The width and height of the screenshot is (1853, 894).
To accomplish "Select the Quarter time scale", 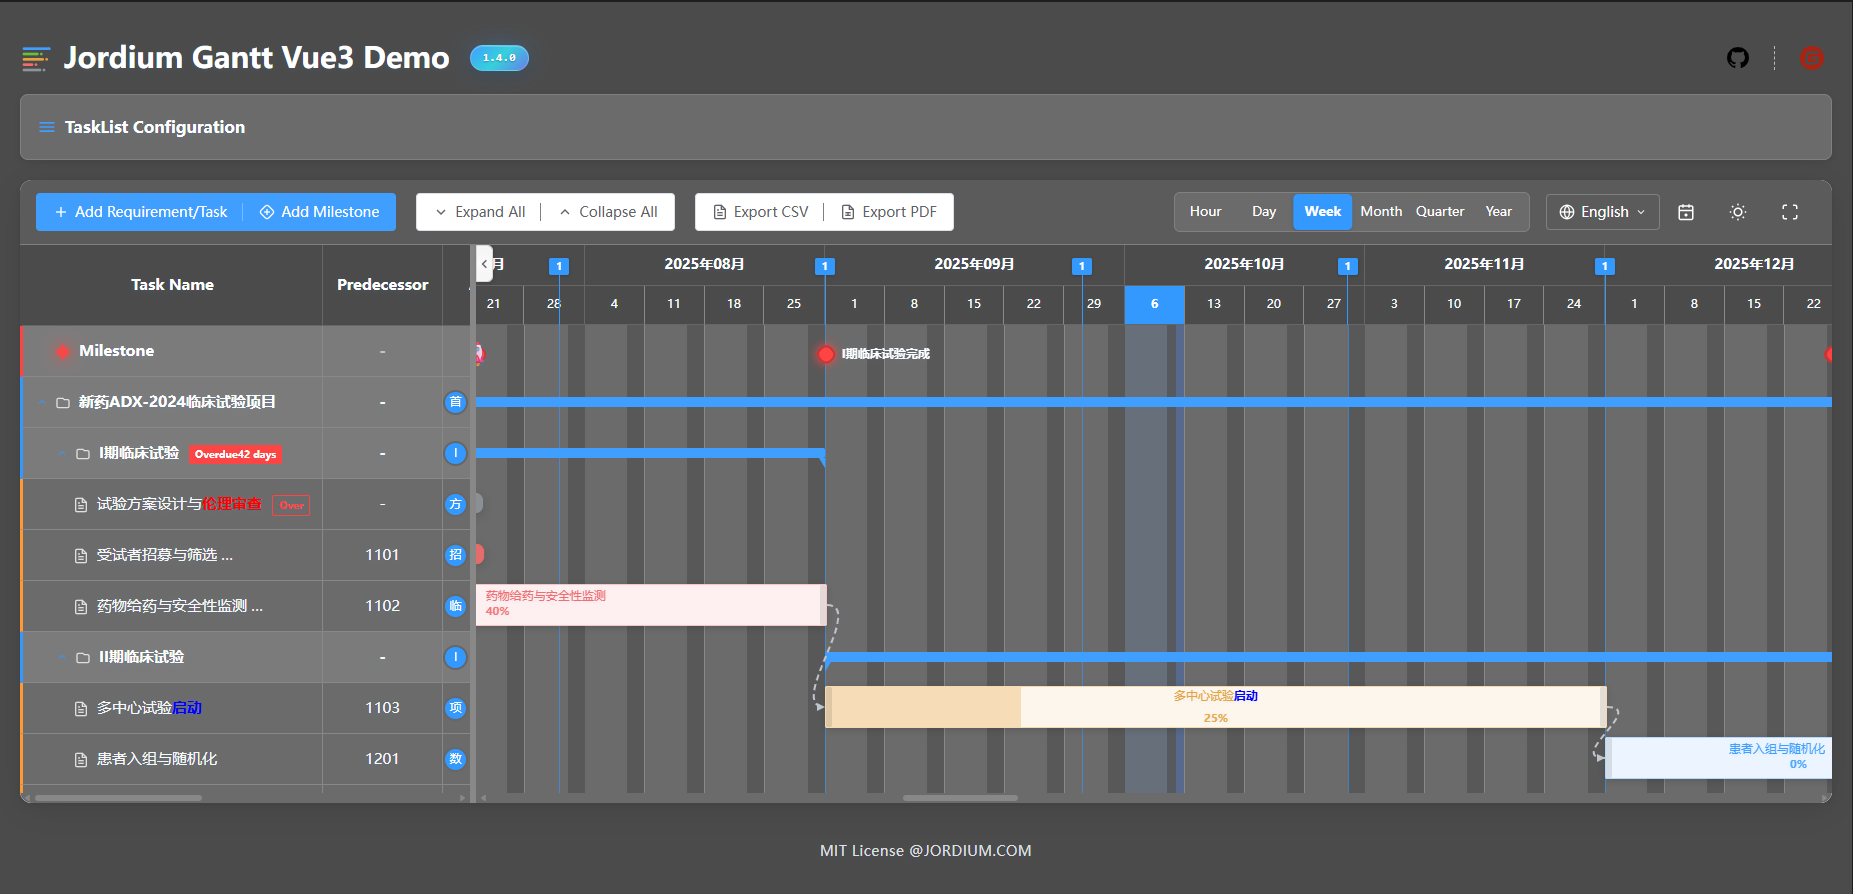I will click(1440, 212).
